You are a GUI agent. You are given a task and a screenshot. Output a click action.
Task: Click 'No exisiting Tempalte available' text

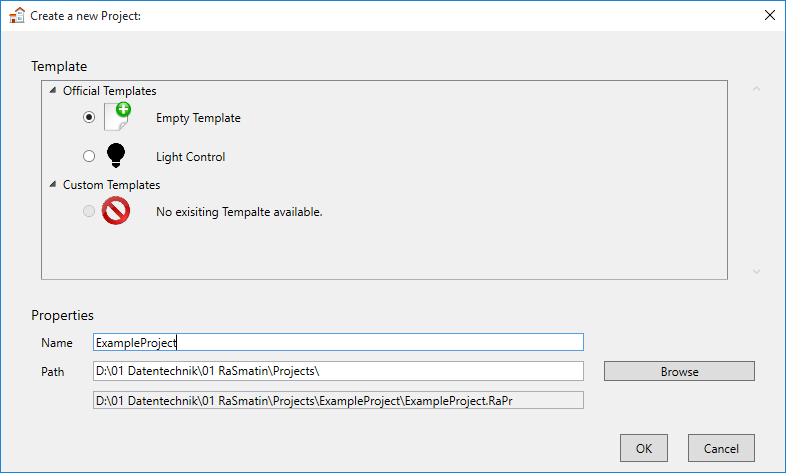click(239, 212)
